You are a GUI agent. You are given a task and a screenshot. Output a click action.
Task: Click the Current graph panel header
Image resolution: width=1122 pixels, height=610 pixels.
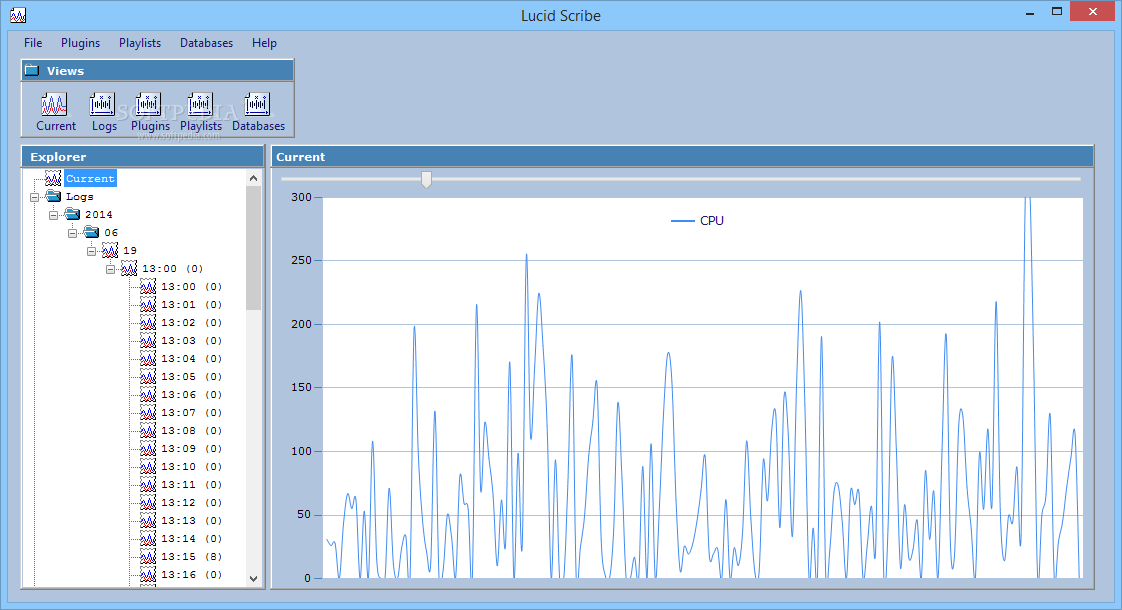tap(682, 157)
